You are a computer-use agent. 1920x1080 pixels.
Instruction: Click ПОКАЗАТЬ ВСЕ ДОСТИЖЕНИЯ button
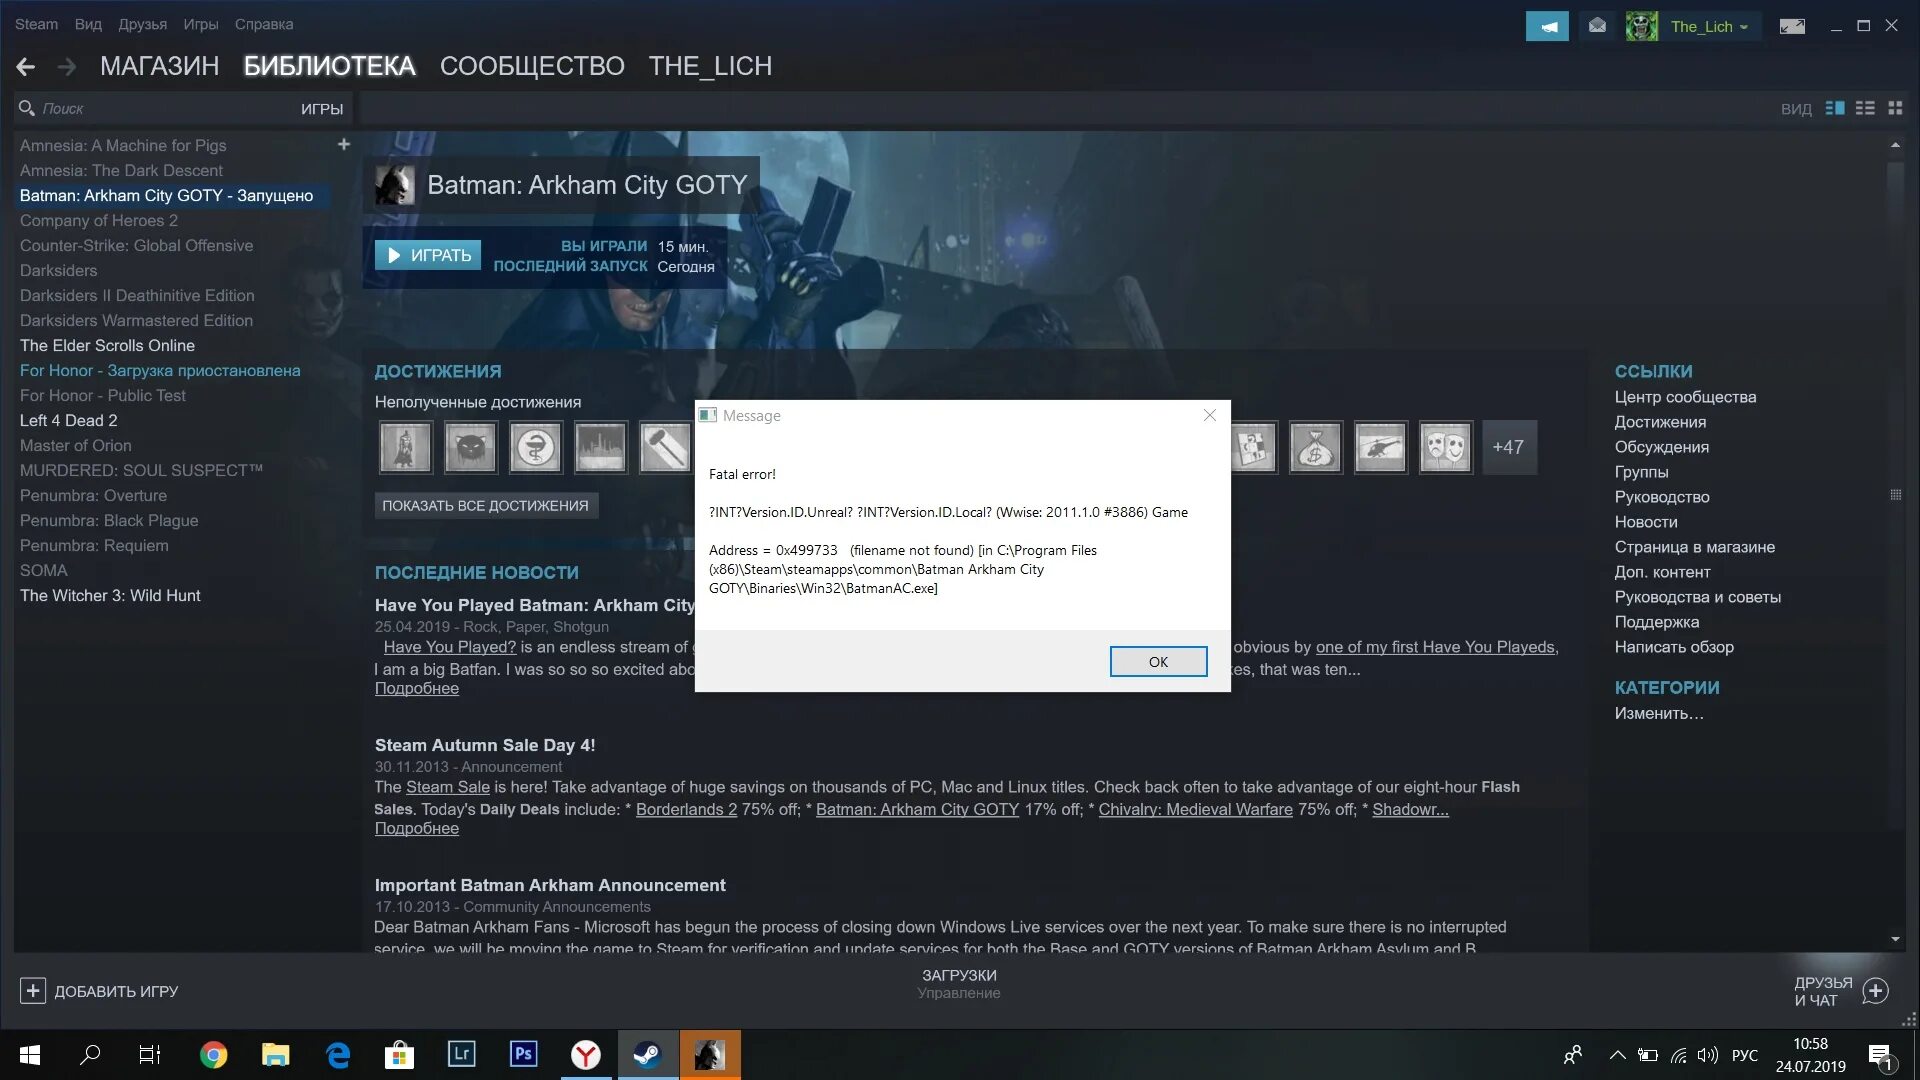pyautogui.click(x=484, y=504)
